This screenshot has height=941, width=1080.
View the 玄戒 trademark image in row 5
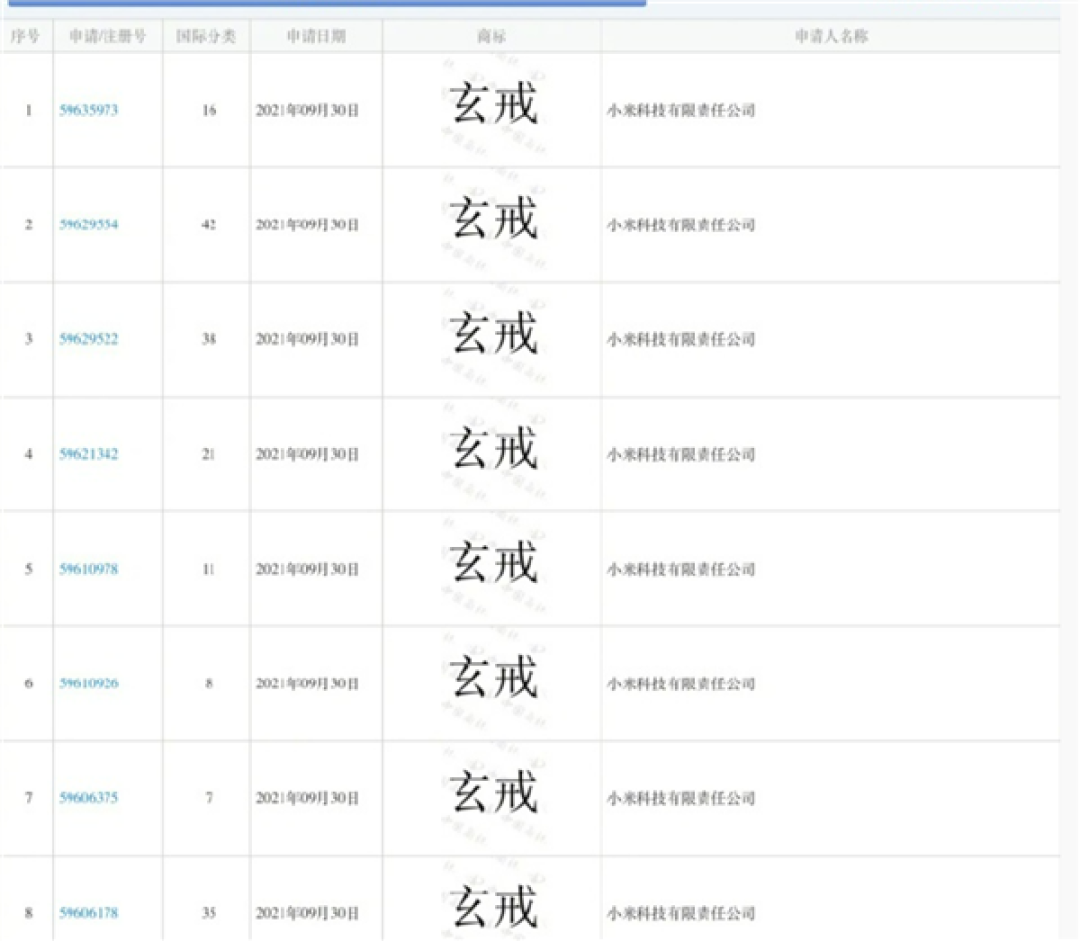point(493,562)
